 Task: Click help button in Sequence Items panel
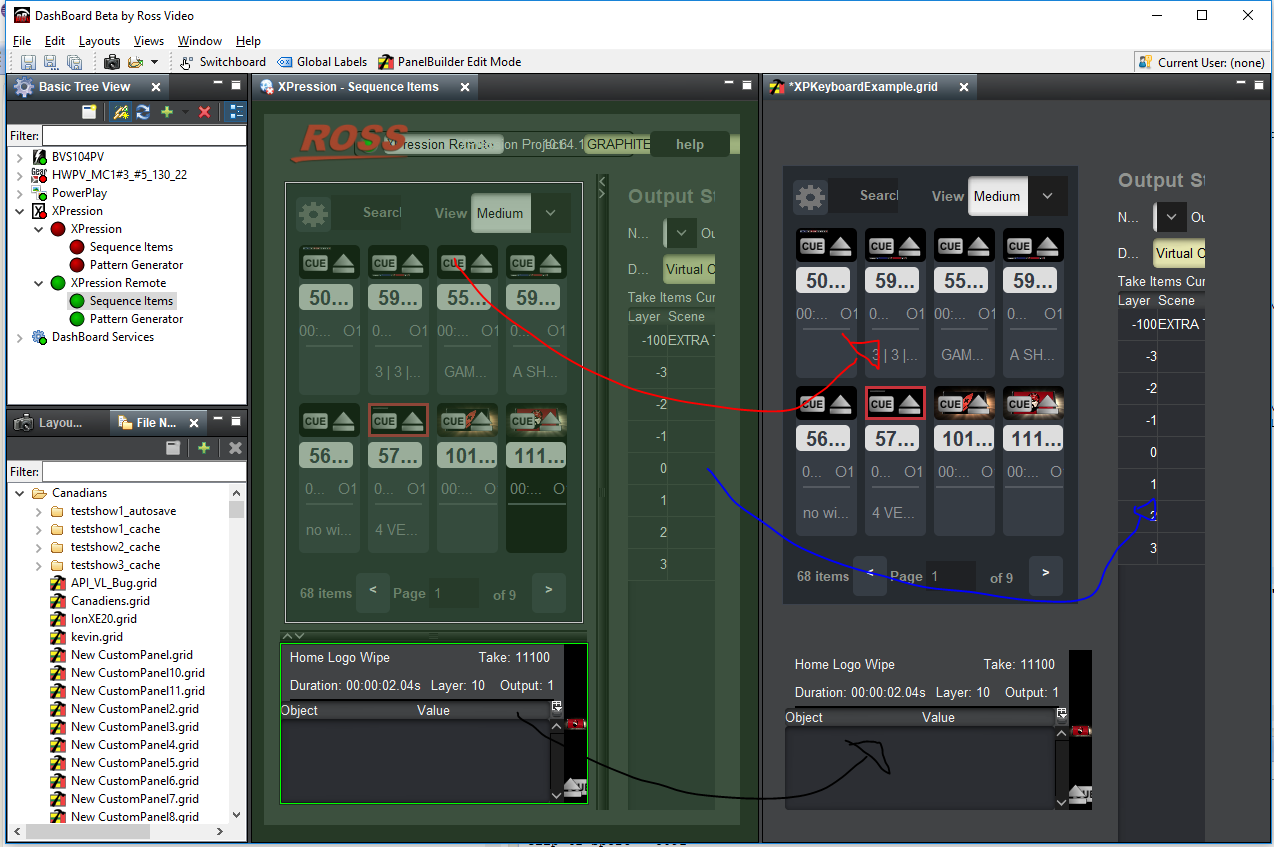(690, 144)
